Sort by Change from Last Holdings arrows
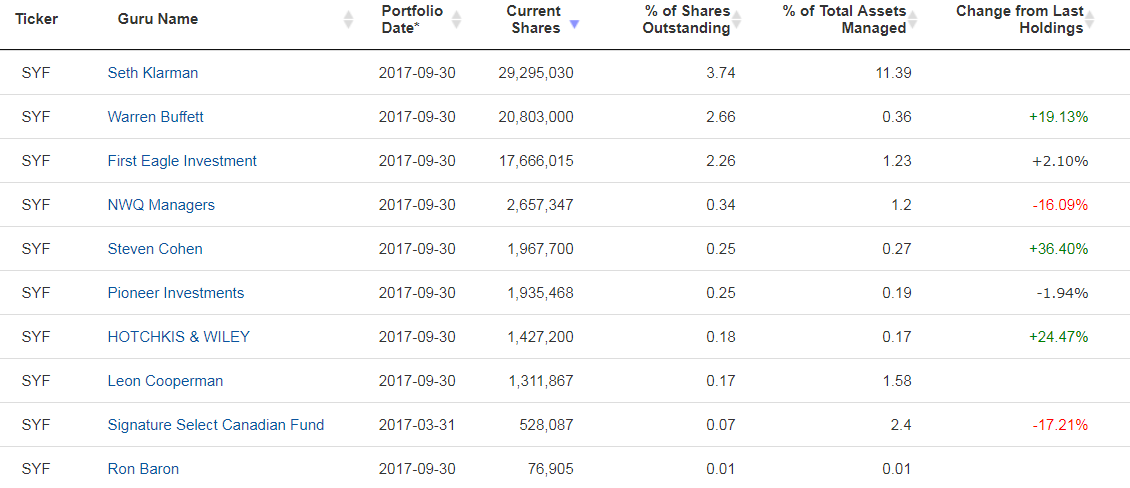Viewport: 1130px width, 488px height. pos(1089,19)
